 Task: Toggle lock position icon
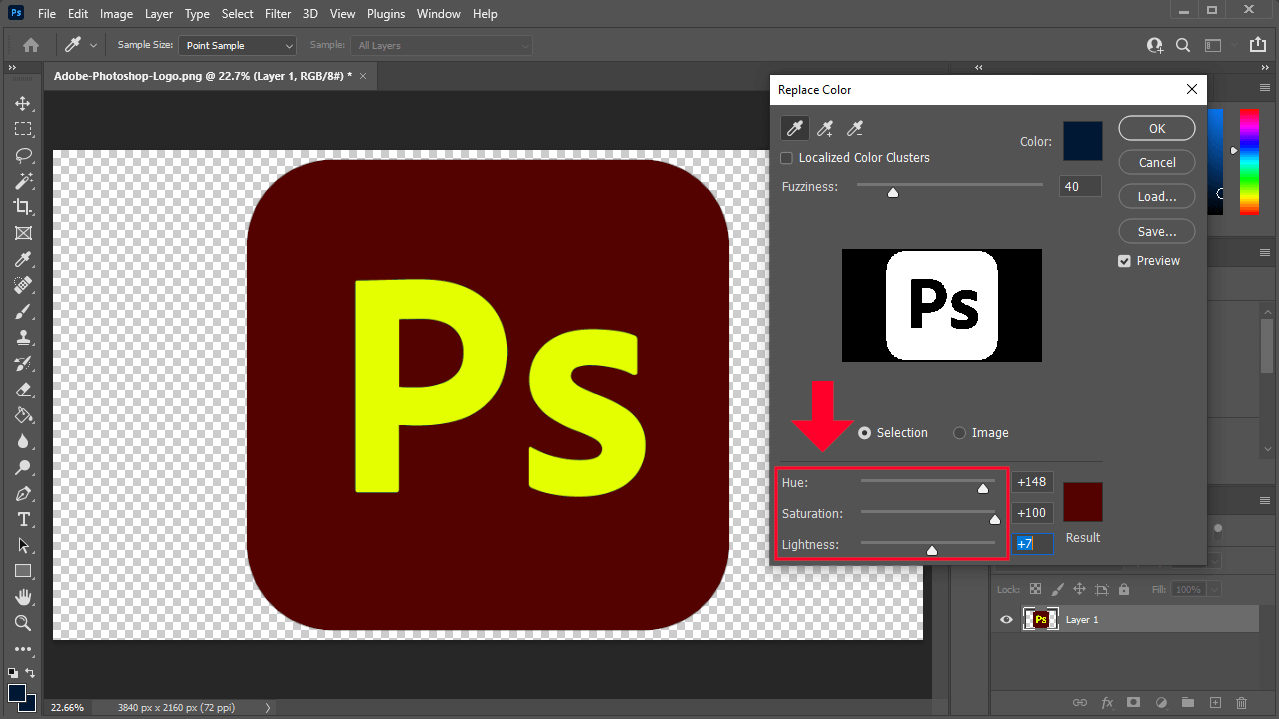(1079, 590)
